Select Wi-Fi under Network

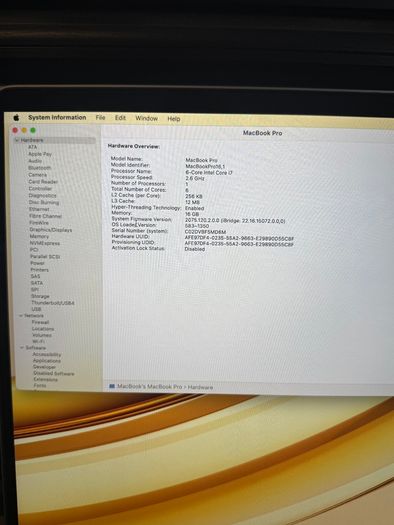point(38,341)
